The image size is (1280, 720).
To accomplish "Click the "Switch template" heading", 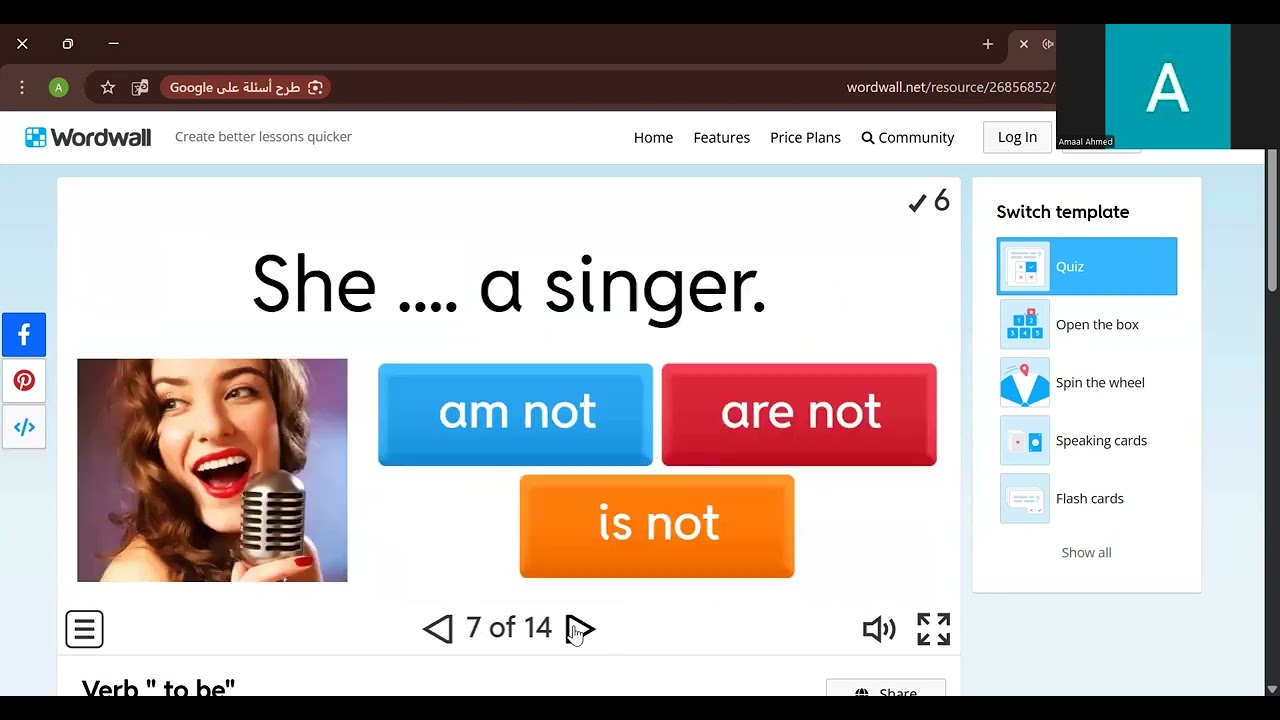I will click(x=1063, y=212).
